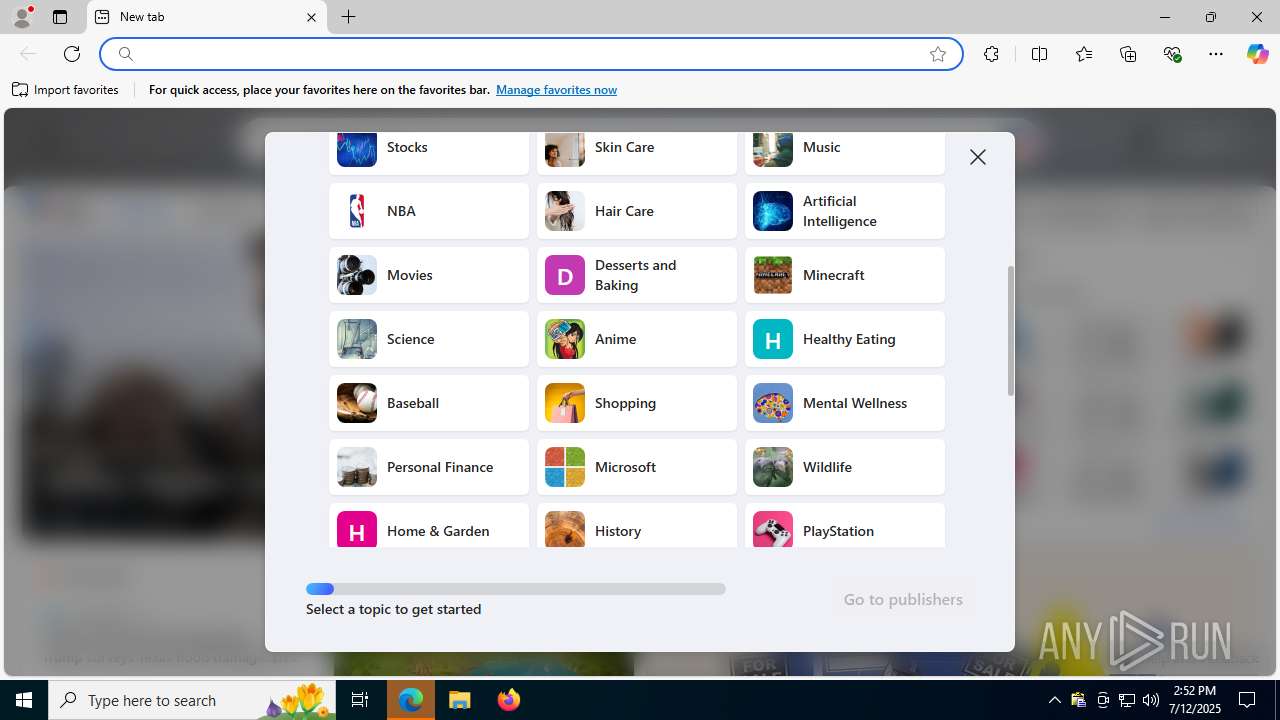Viewport: 1280px width, 720px height.
Task: Close the topic selection dialog
Action: coord(978,157)
